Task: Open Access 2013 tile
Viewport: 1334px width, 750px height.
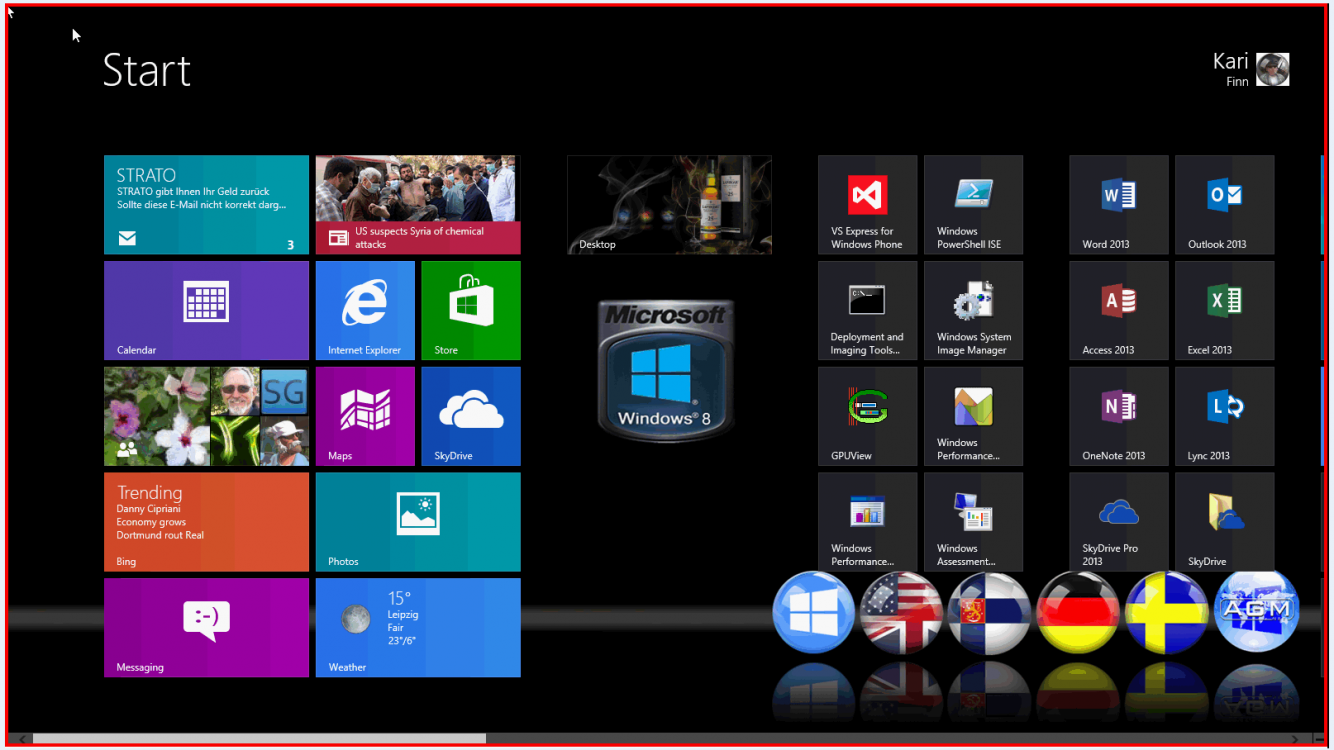Action: [x=1118, y=310]
